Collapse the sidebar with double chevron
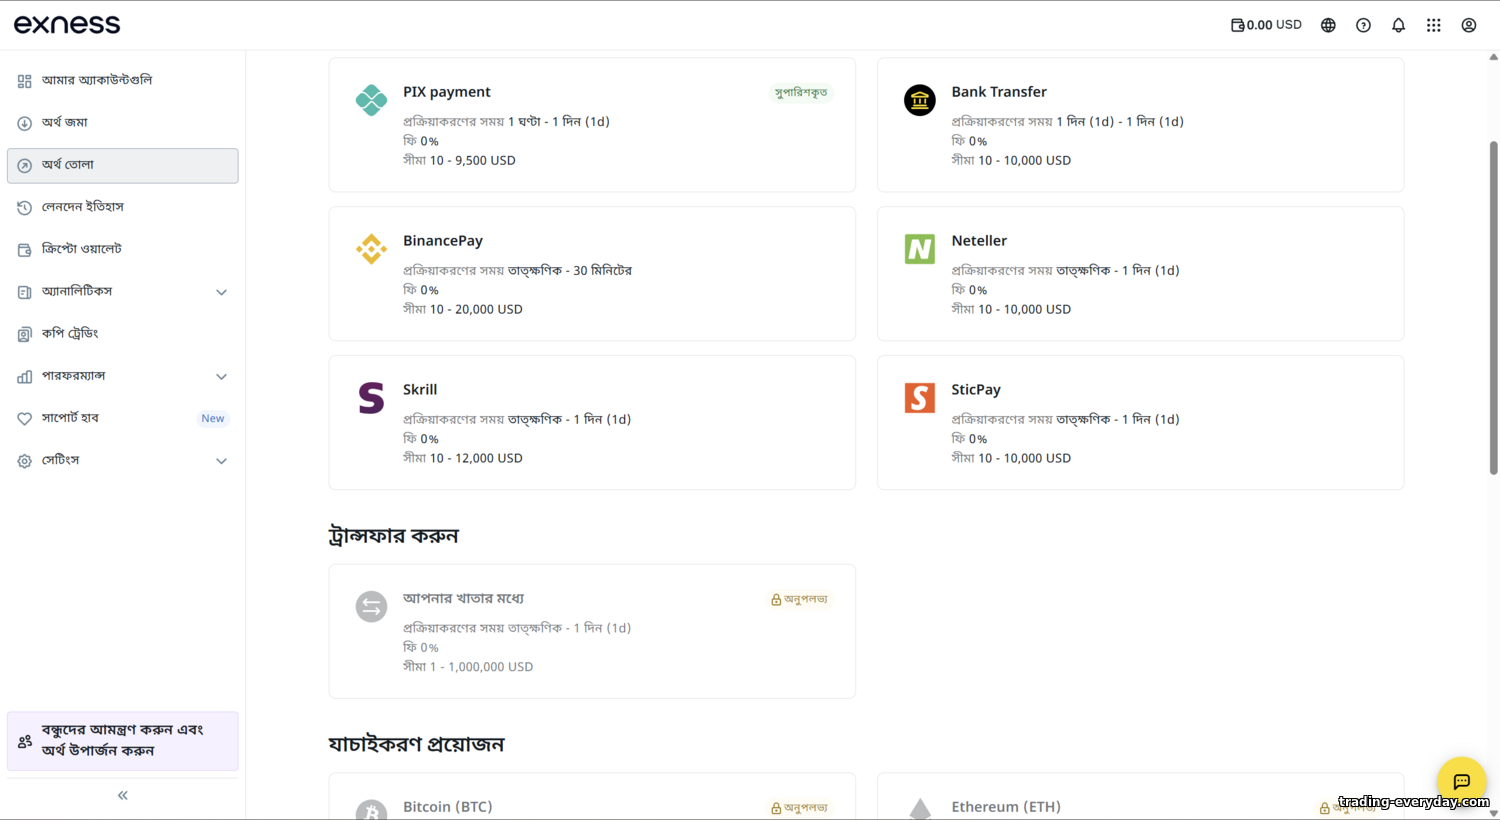Viewport: 1500px width, 820px height. tap(123, 795)
